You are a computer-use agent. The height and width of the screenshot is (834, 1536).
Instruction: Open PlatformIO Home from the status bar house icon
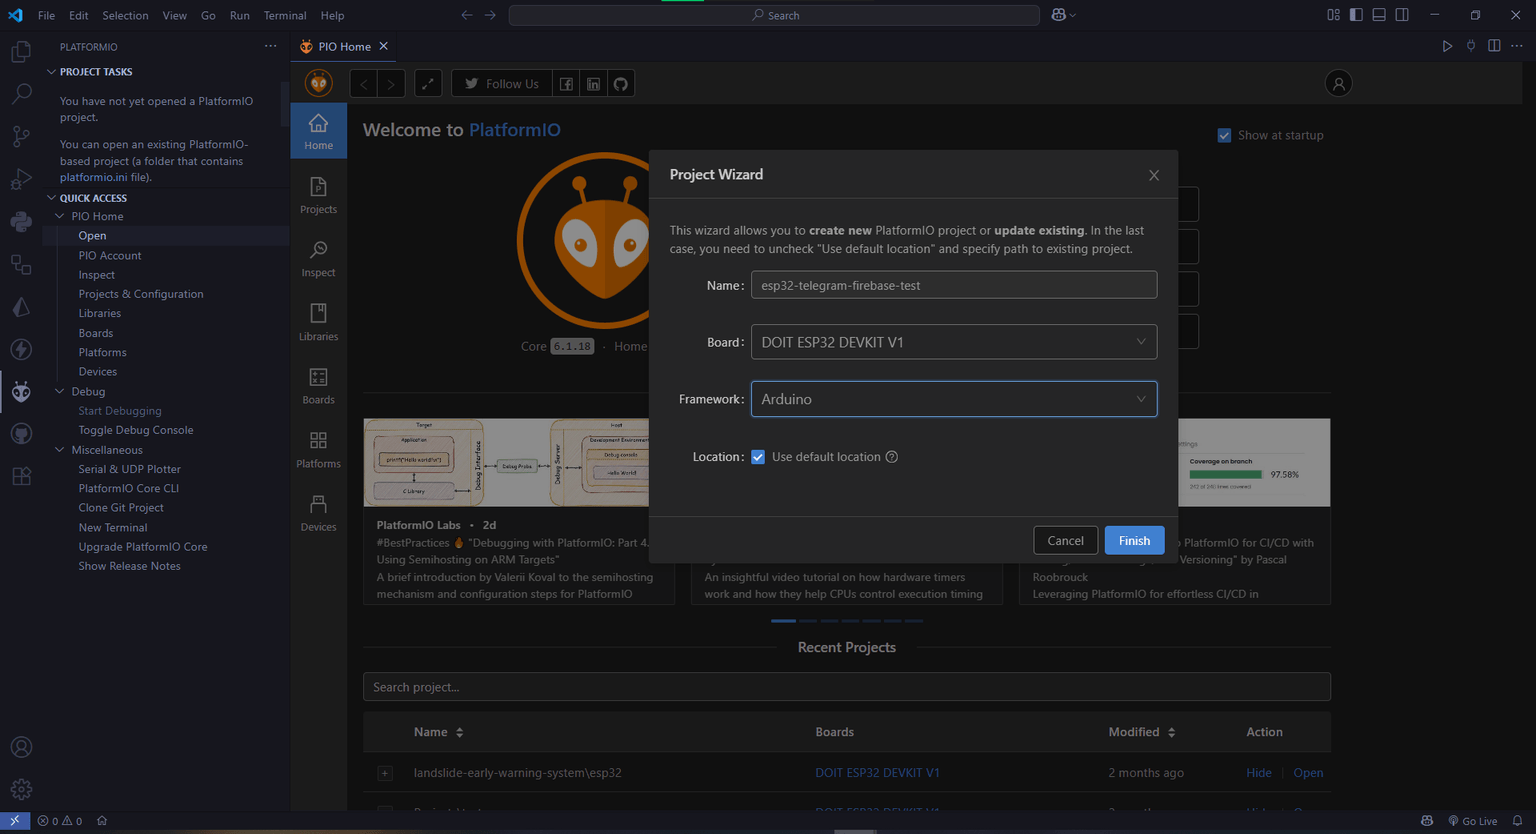point(101,820)
